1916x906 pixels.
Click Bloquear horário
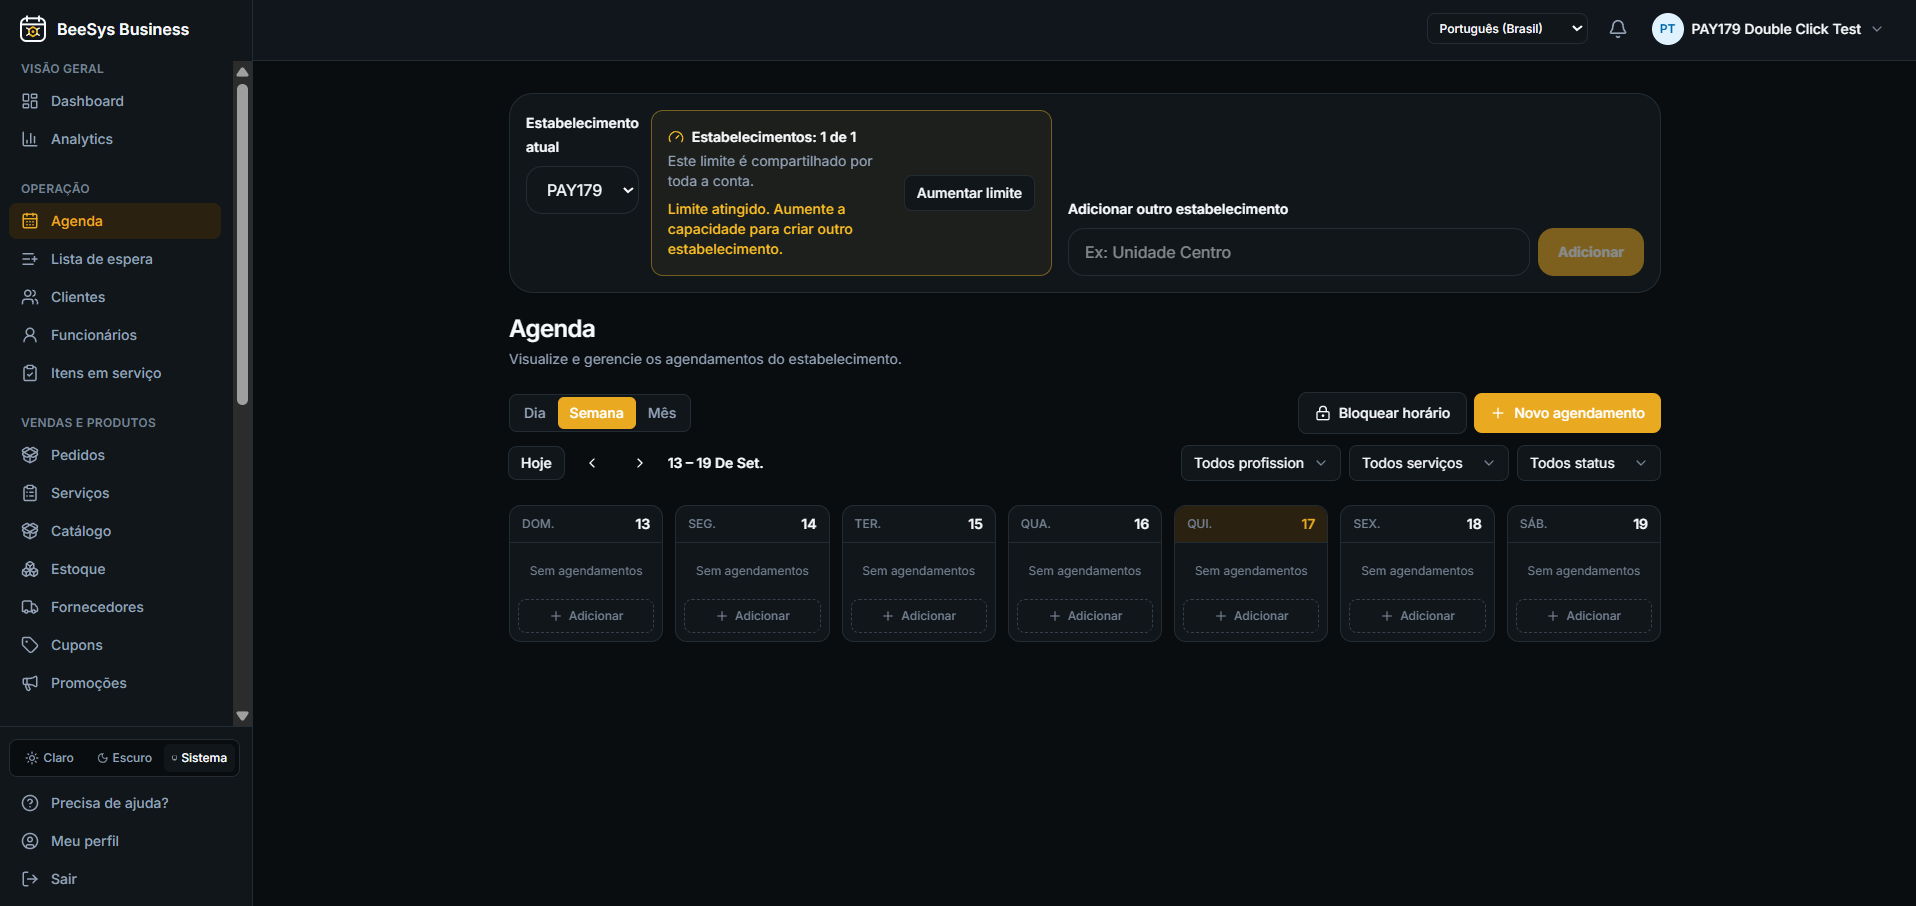click(1382, 413)
